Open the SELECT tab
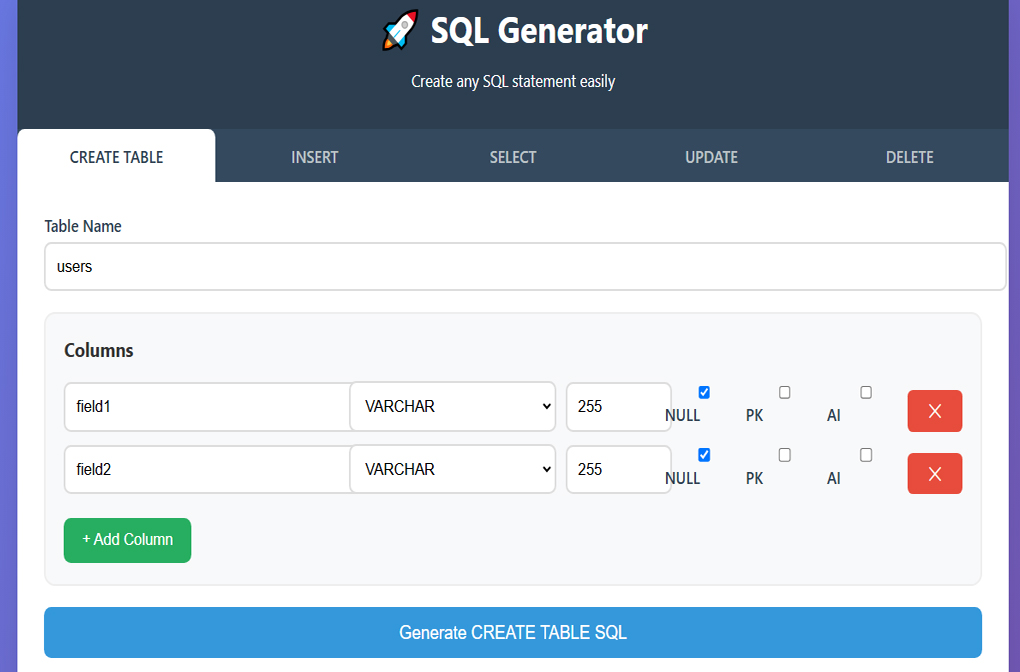Image resolution: width=1020 pixels, height=672 pixels. [513, 157]
